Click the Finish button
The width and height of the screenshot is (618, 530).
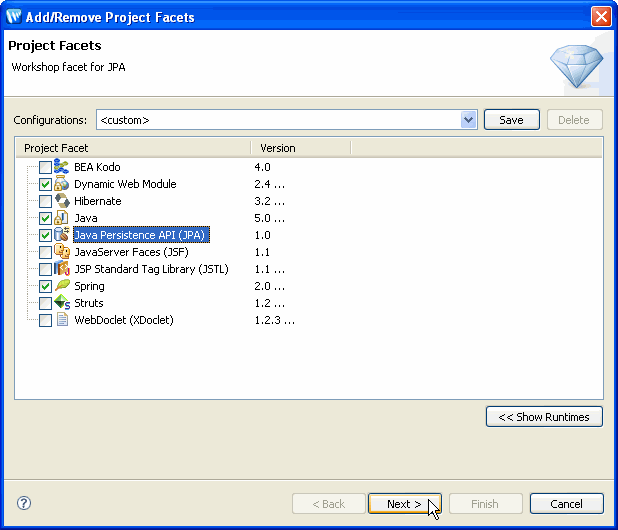coord(485,504)
